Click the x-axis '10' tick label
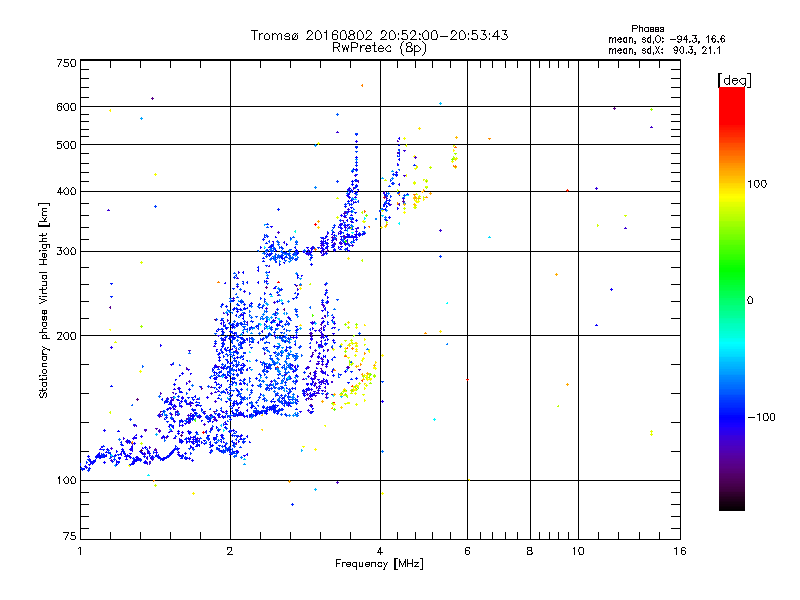Screen dimensions: 800x600 click(x=578, y=551)
